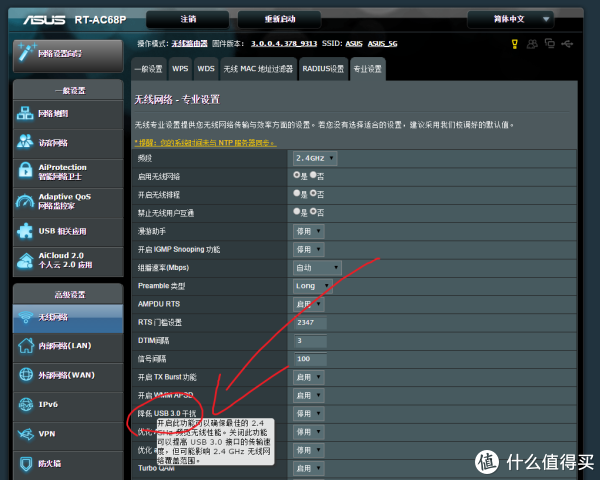The image size is (600, 480).
Task: Select No for enable wireless network
Action: (x=313, y=175)
